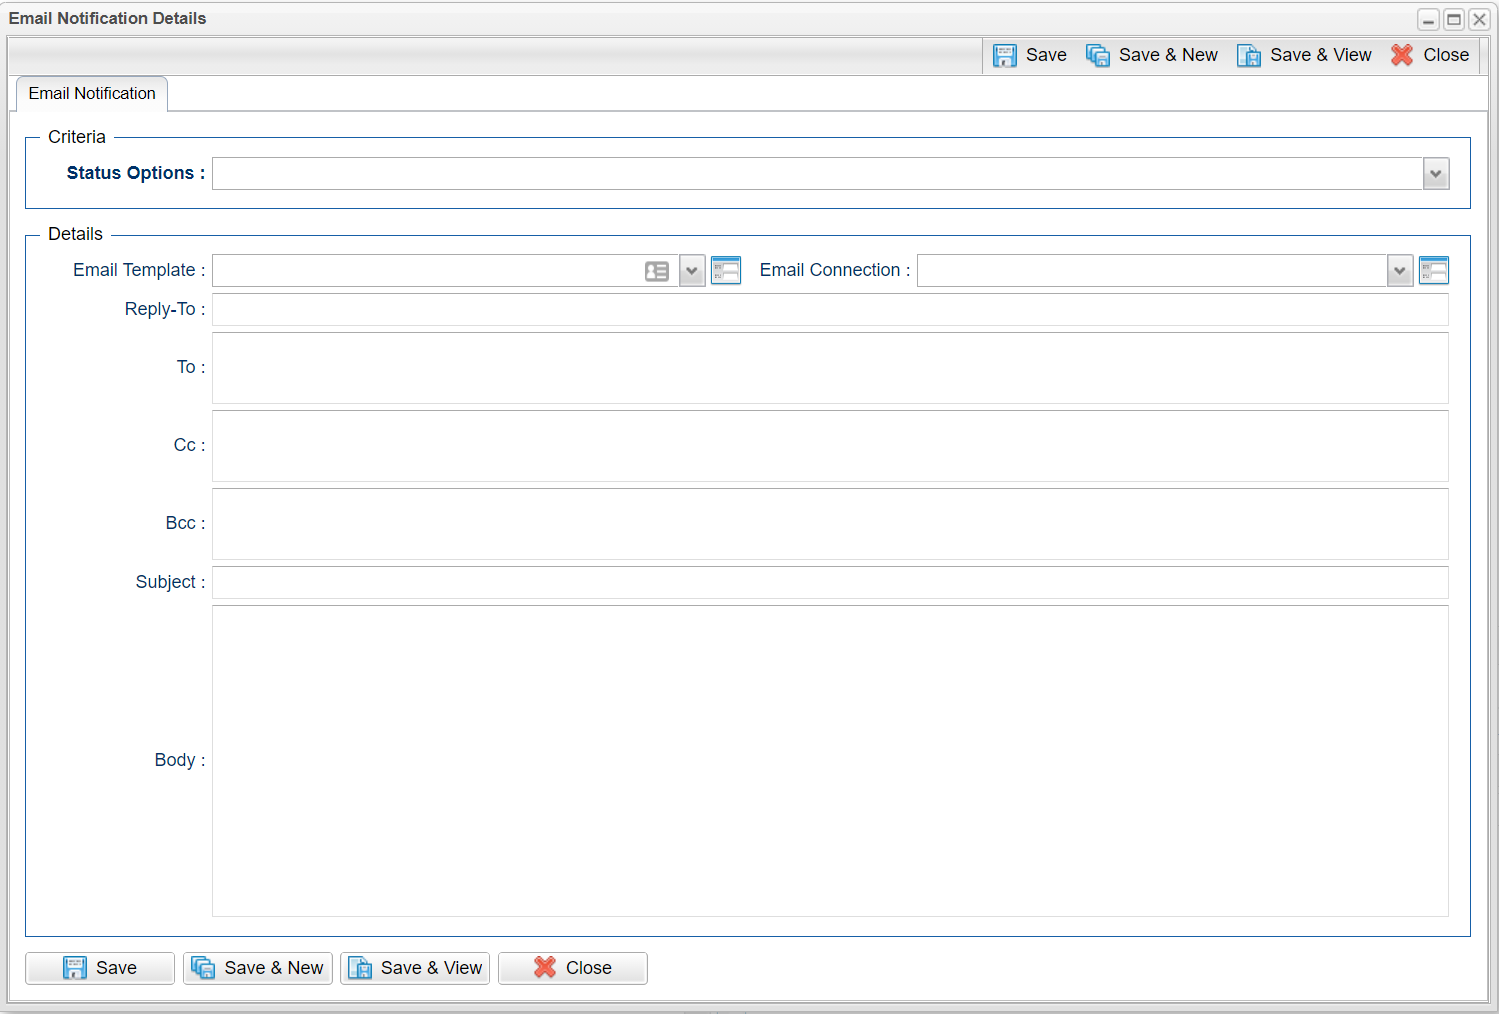Click the card icon inside Email Template field
Viewport: 1499px width, 1014px height.
[x=657, y=271]
